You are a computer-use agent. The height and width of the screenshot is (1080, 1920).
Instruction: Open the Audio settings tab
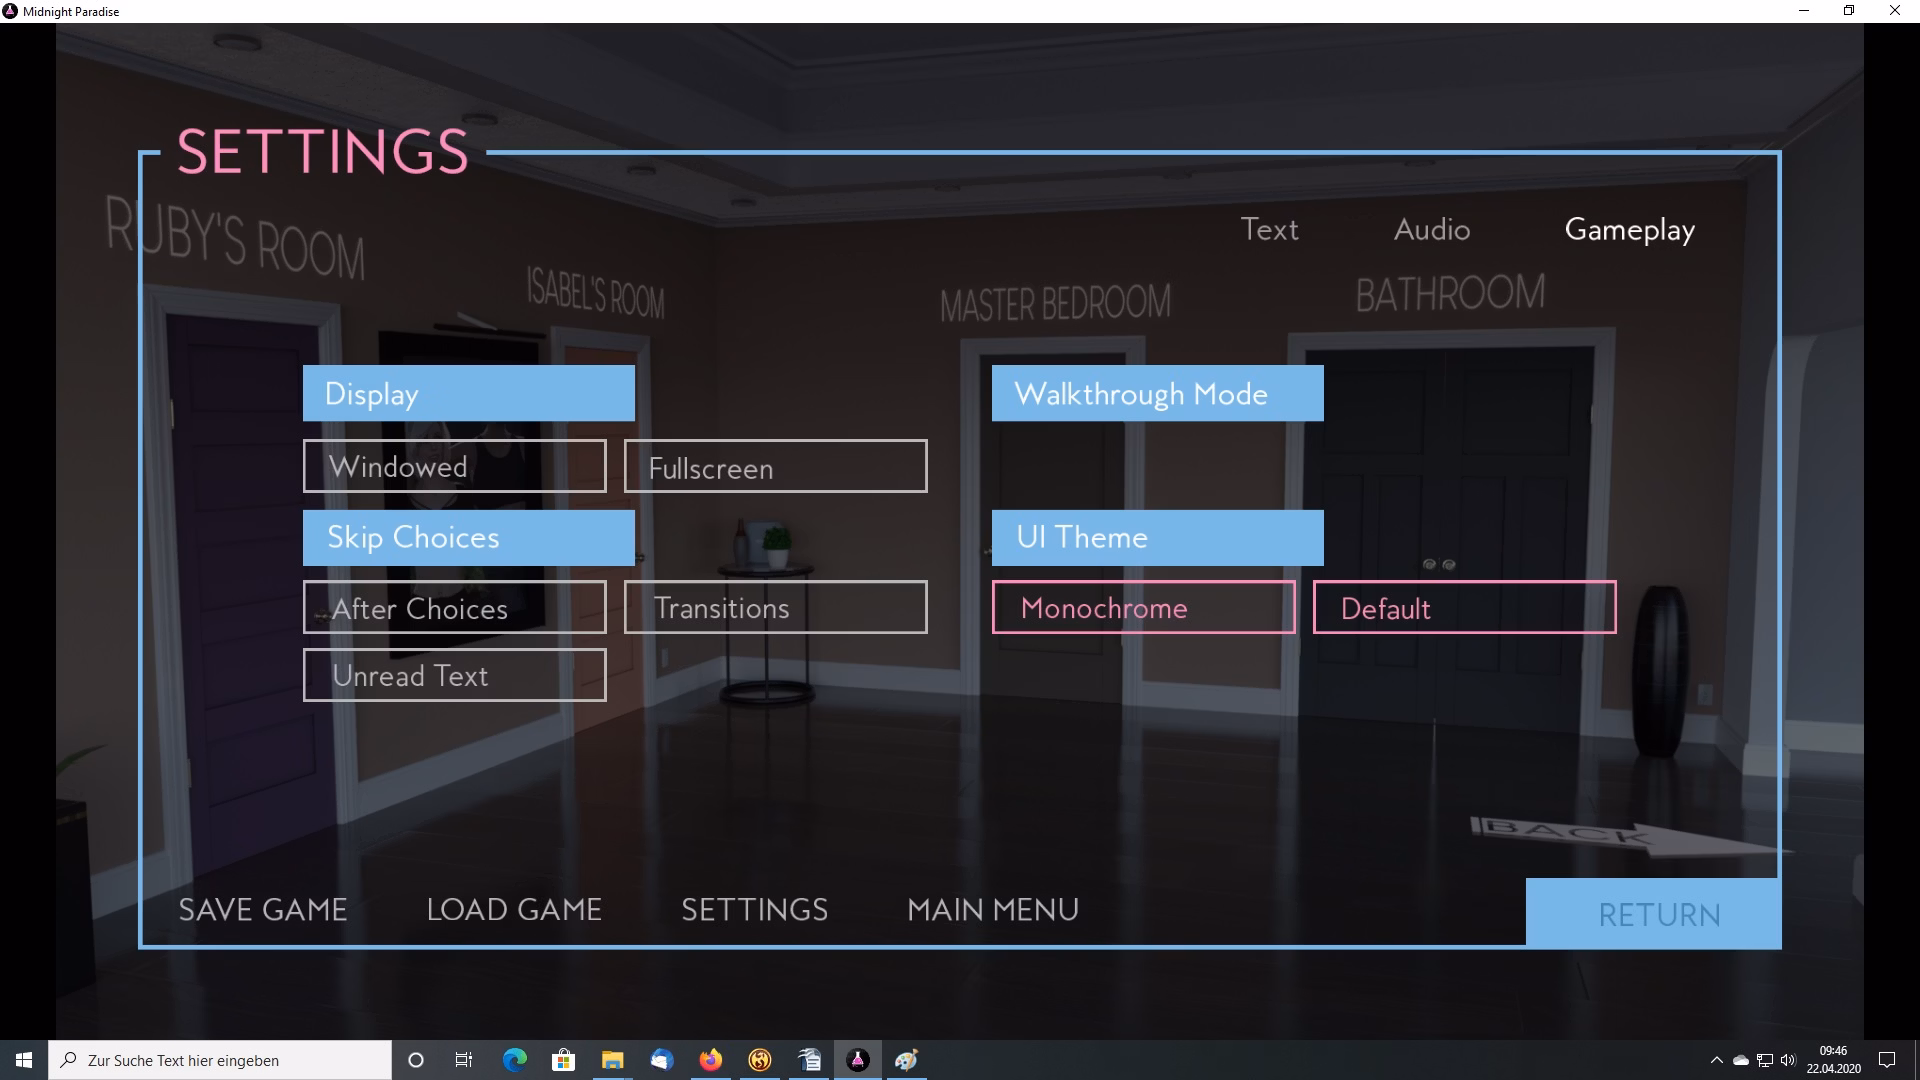(1431, 229)
